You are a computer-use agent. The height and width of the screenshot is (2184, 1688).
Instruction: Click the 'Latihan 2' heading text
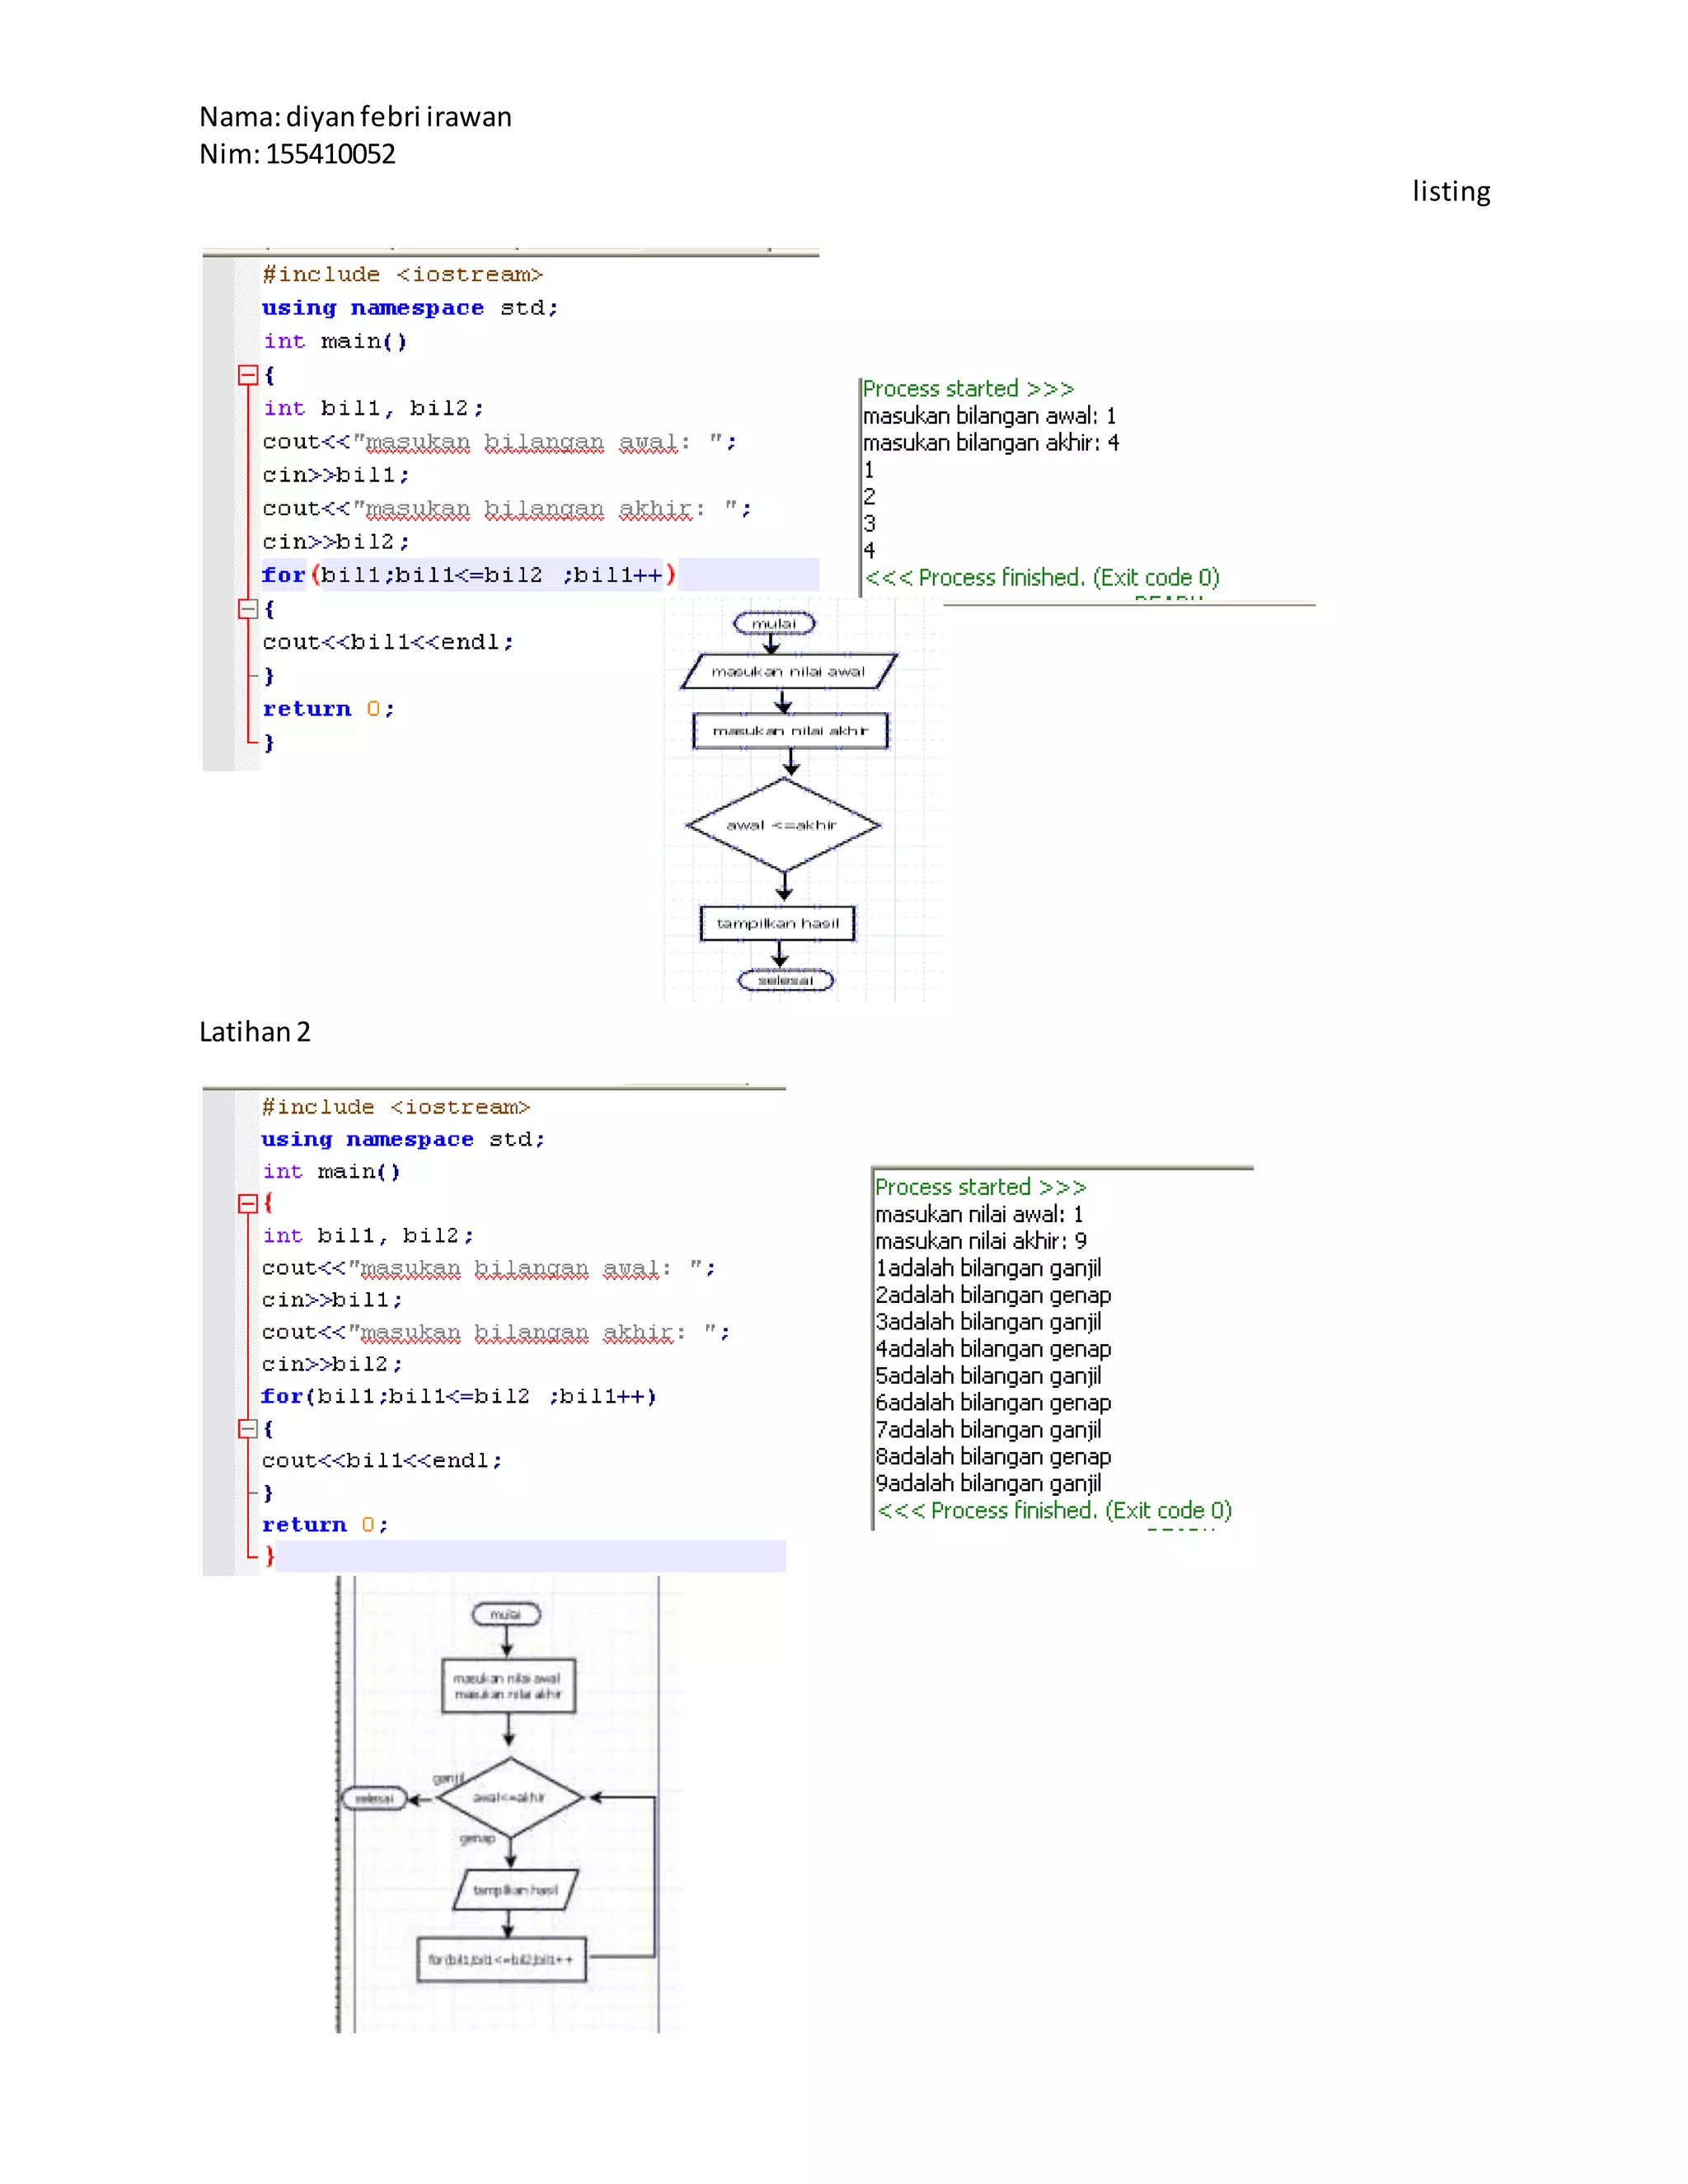click(x=255, y=1031)
